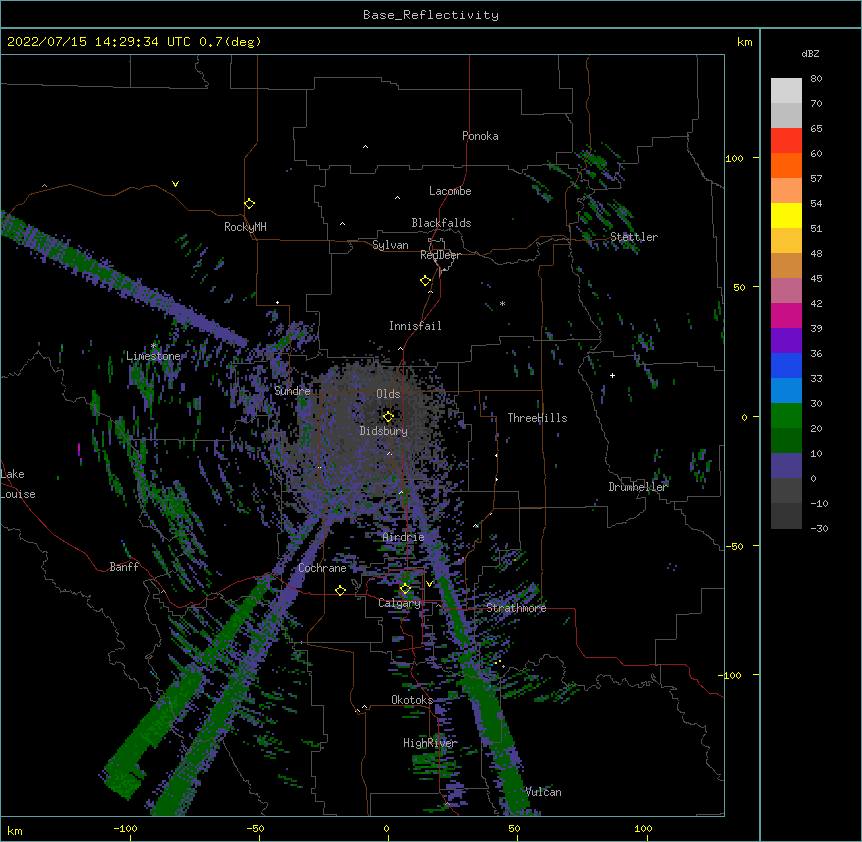
Task: Select the orange 60-57 dBZ legend swatch
Action: tap(786, 165)
